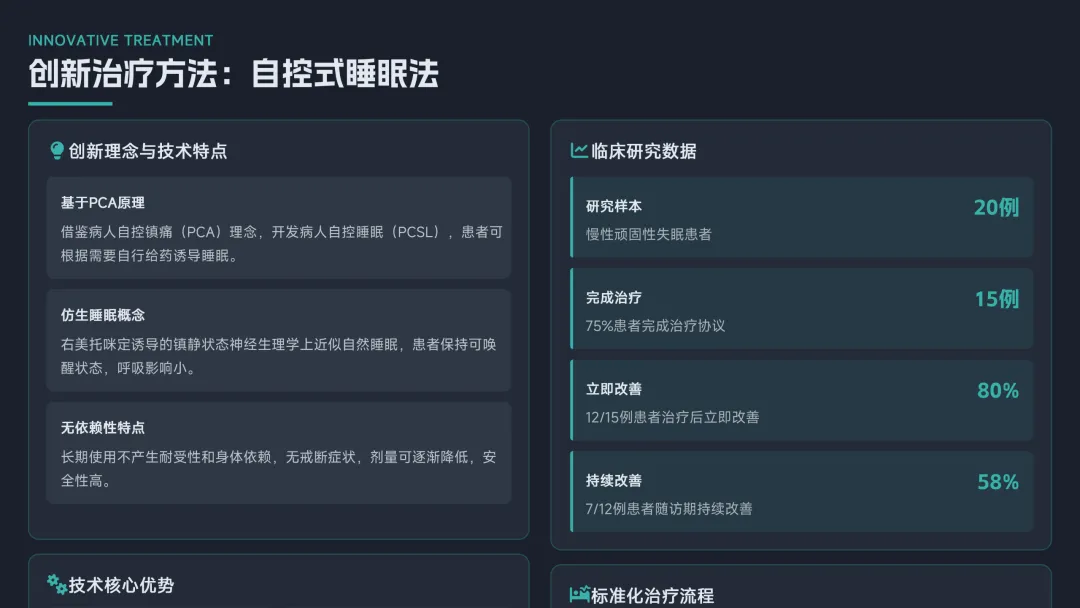The image size is (1080, 608).
Task: Select the 基于PCA原理 card
Action: click(279, 228)
